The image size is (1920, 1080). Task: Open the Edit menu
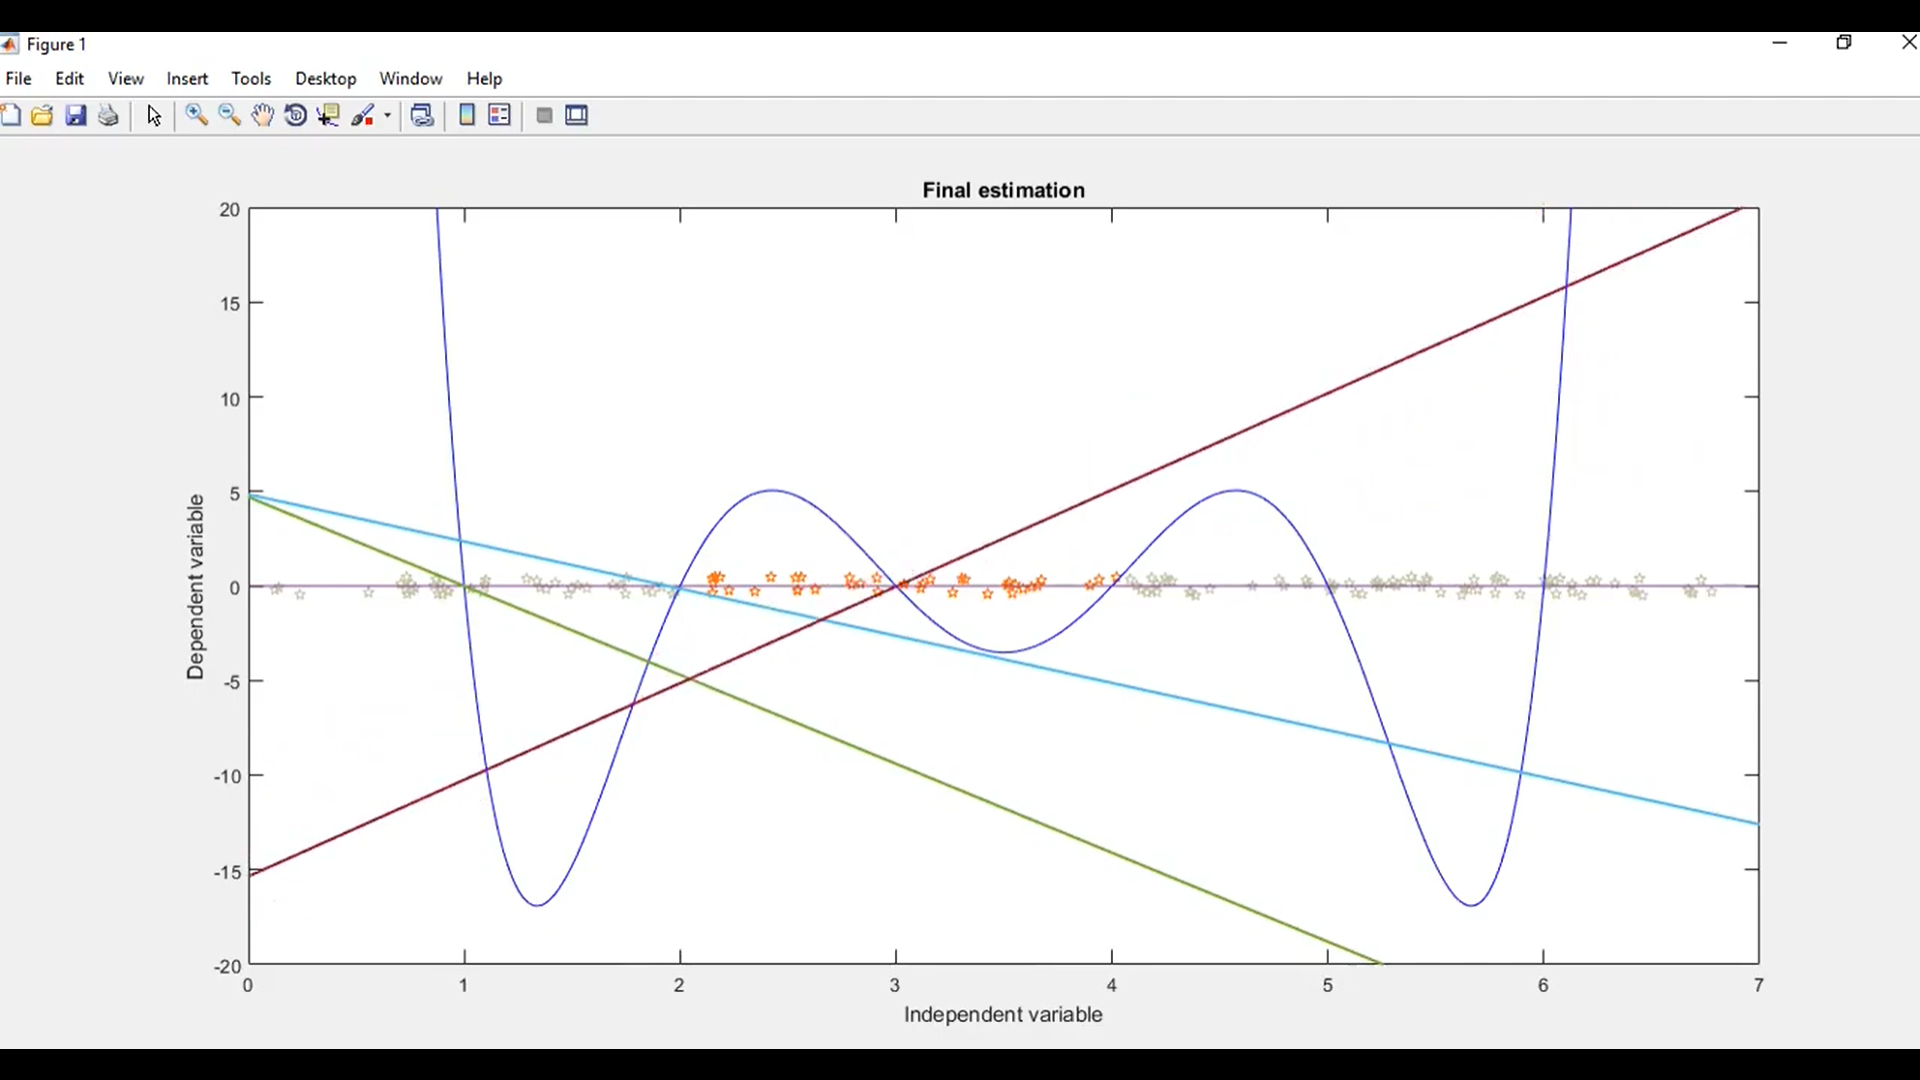pos(70,79)
